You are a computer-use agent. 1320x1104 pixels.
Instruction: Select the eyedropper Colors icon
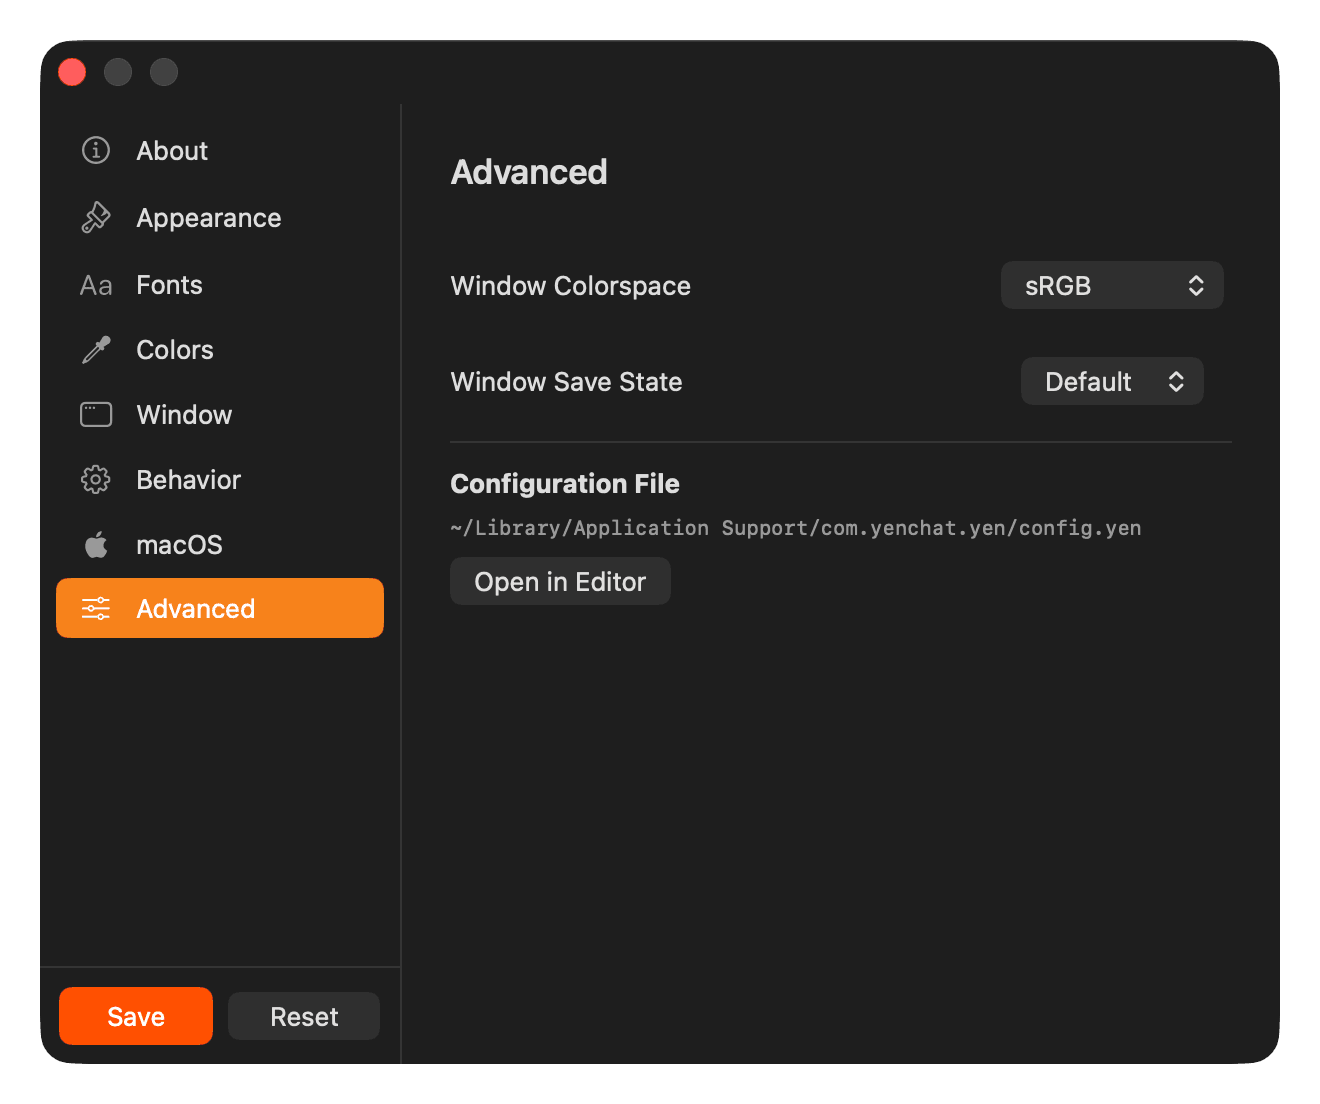click(95, 349)
